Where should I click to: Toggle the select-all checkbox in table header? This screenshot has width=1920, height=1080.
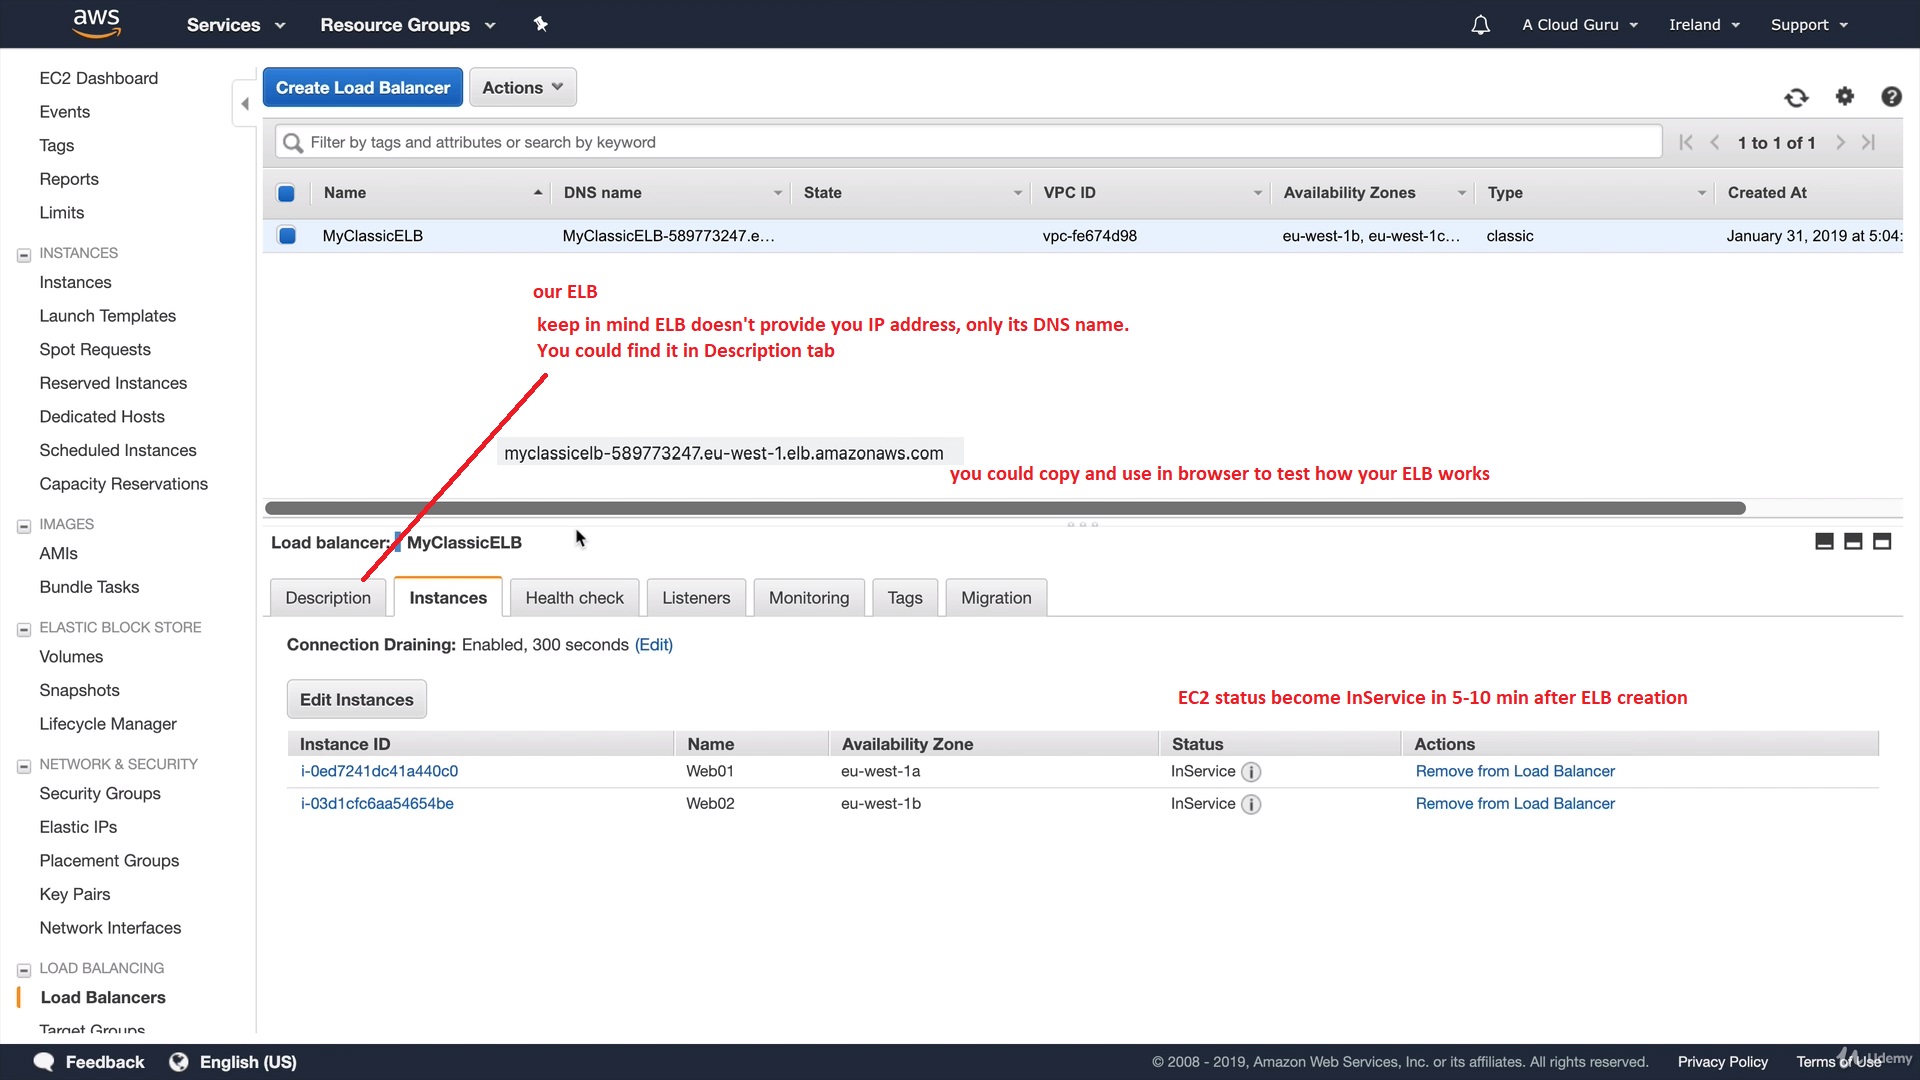tap(286, 193)
